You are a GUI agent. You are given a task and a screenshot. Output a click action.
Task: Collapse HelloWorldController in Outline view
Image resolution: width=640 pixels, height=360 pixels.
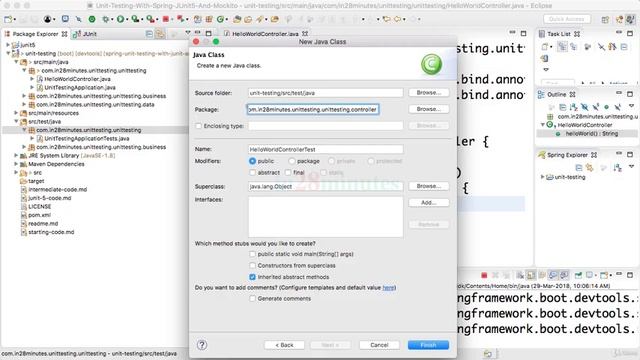click(543, 125)
